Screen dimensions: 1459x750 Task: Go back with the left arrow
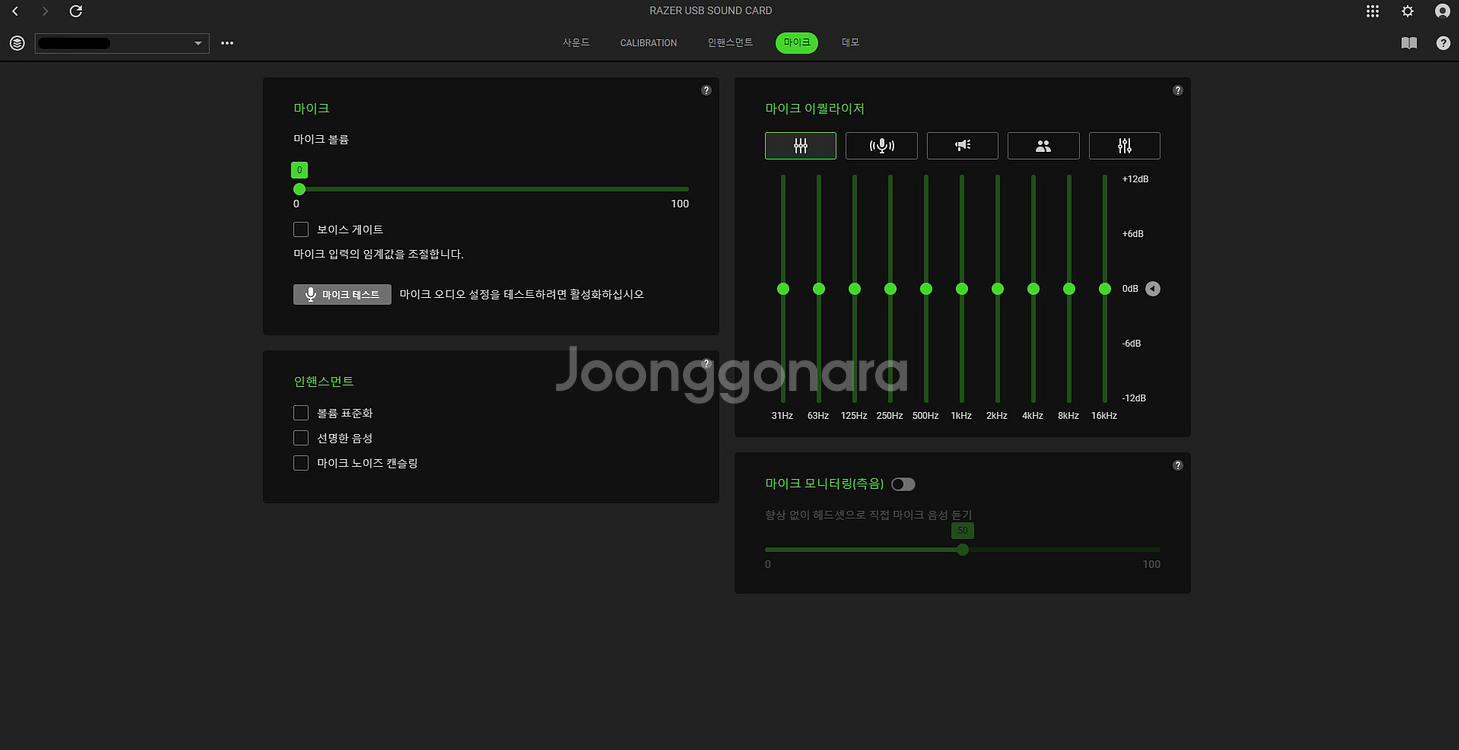coord(15,11)
